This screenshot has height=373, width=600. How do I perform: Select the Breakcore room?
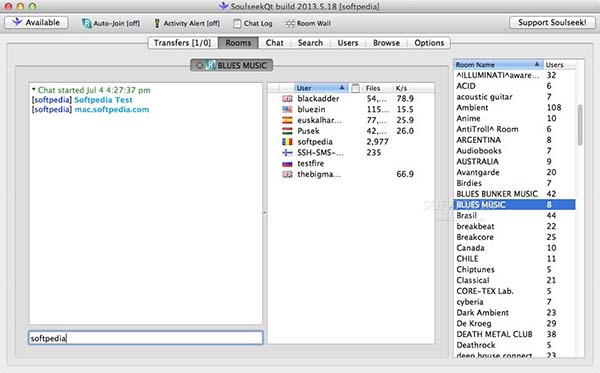pyautogui.click(x=514, y=237)
